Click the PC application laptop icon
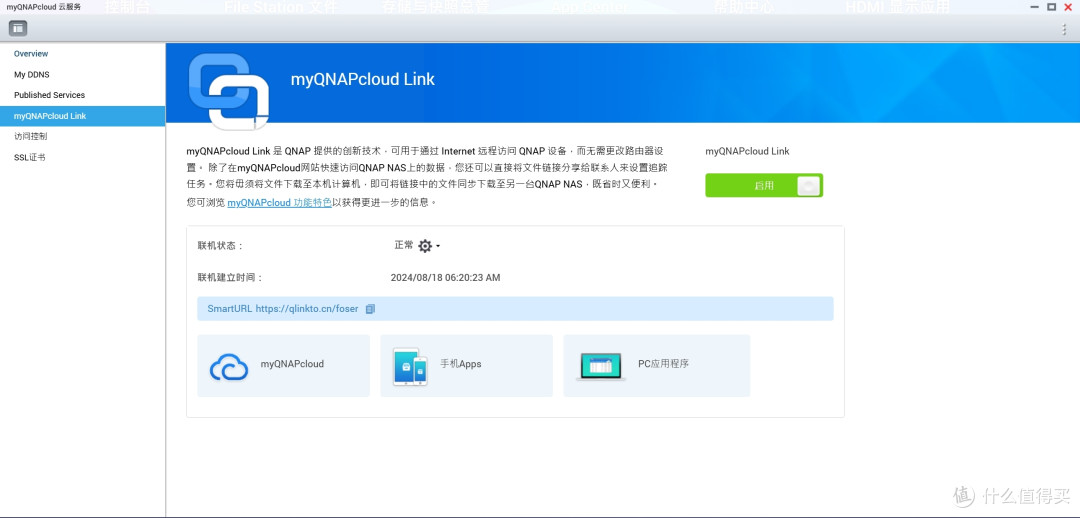Screen dimensions: 1080x518 click(x=601, y=366)
